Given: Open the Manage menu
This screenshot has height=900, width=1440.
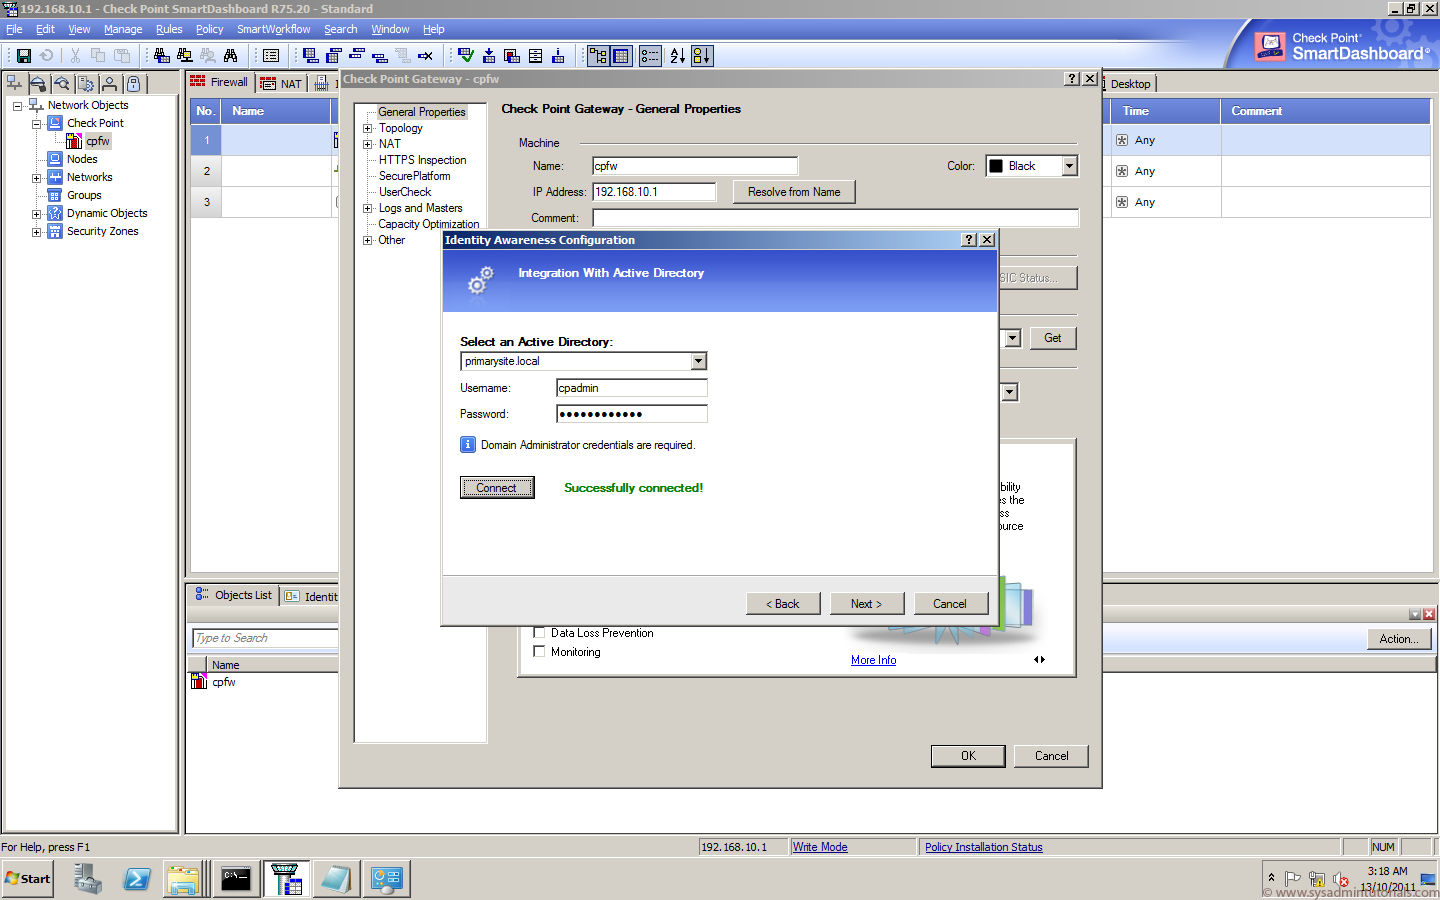Looking at the screenshot, I should [123, 29].
